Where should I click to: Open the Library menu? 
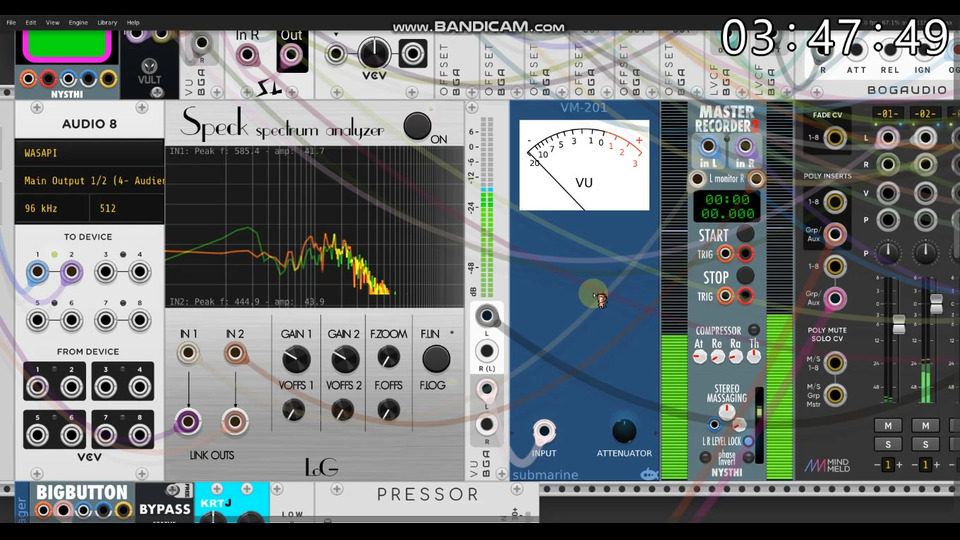pyautogui.click(x=107, y=23)
